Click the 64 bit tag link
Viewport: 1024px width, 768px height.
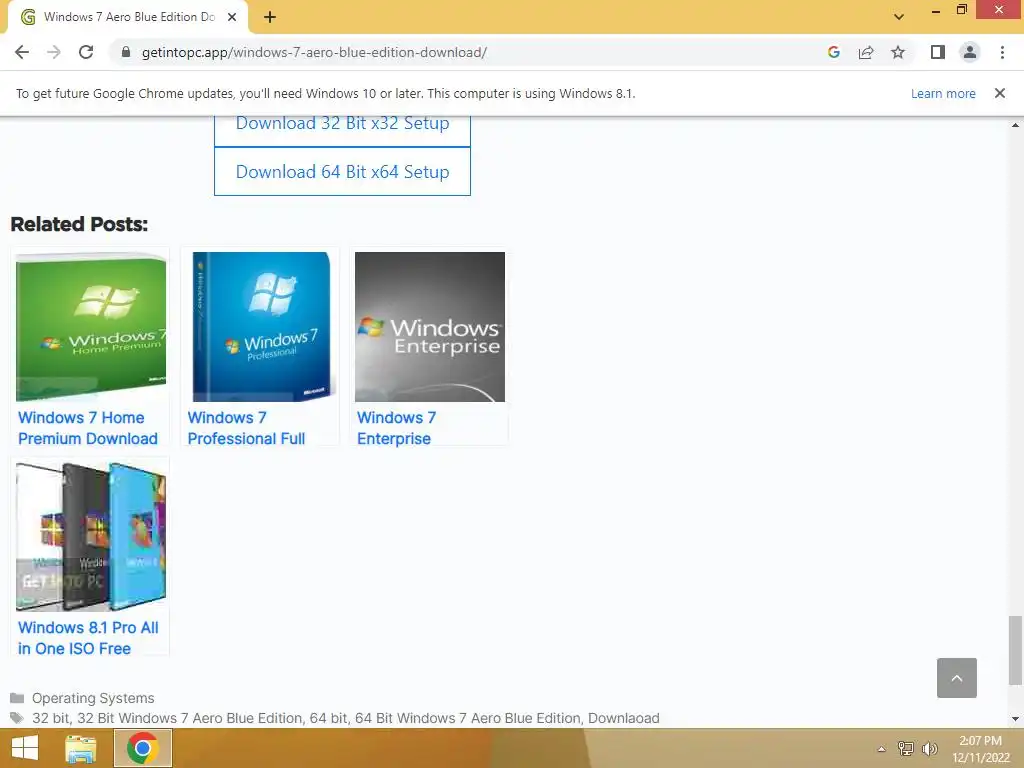(328, 718)
